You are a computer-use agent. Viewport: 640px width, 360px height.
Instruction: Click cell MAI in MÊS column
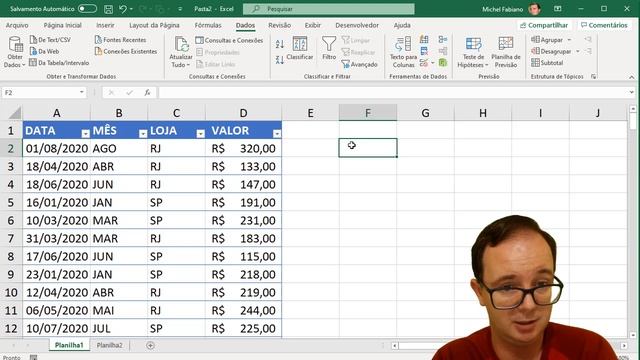[x=119, y=311]
